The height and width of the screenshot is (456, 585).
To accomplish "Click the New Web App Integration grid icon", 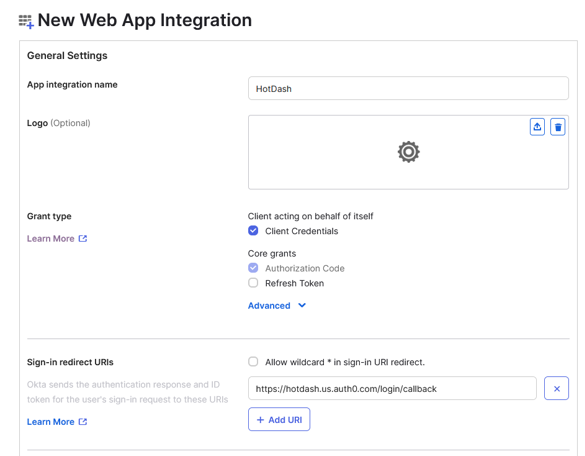I will [x=26, y=21].
